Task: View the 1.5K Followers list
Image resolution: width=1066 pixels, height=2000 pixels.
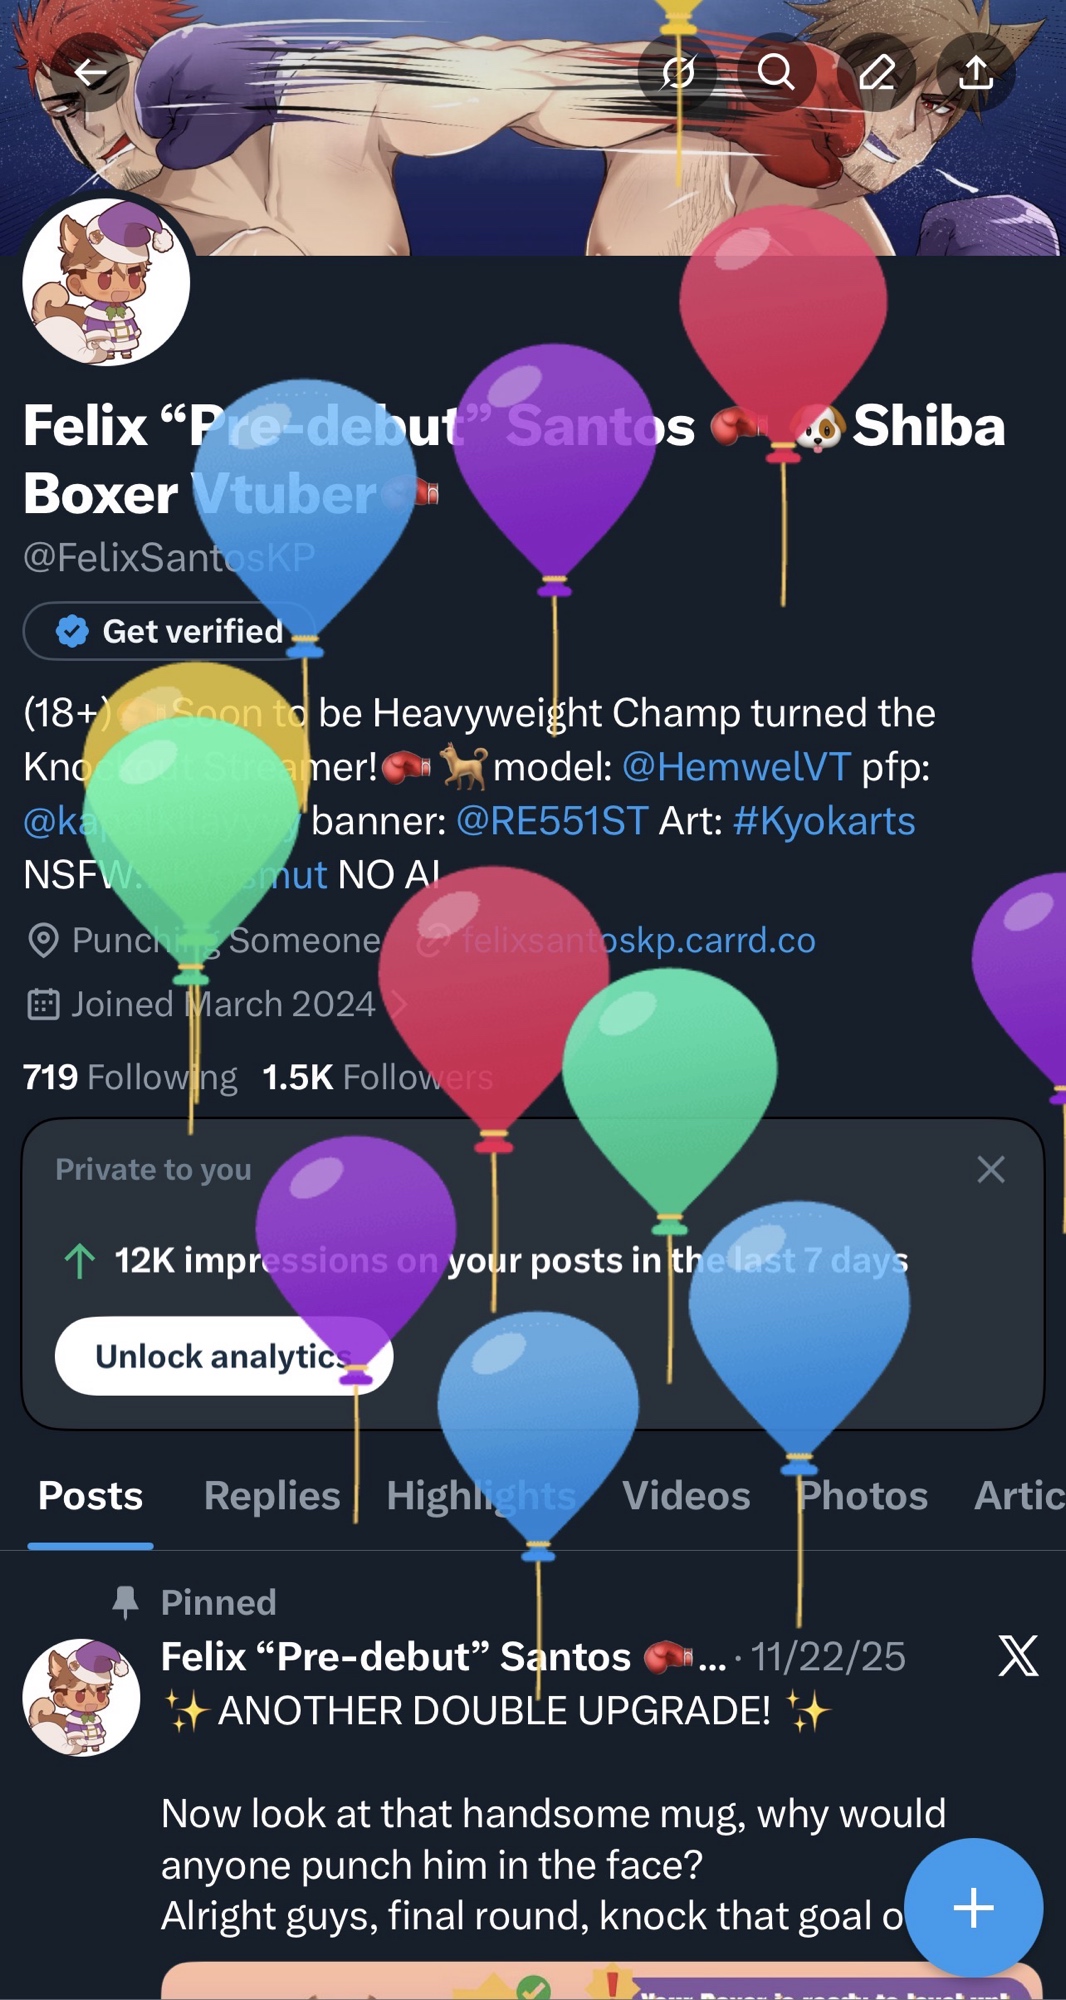Action: click(378, 1077)
